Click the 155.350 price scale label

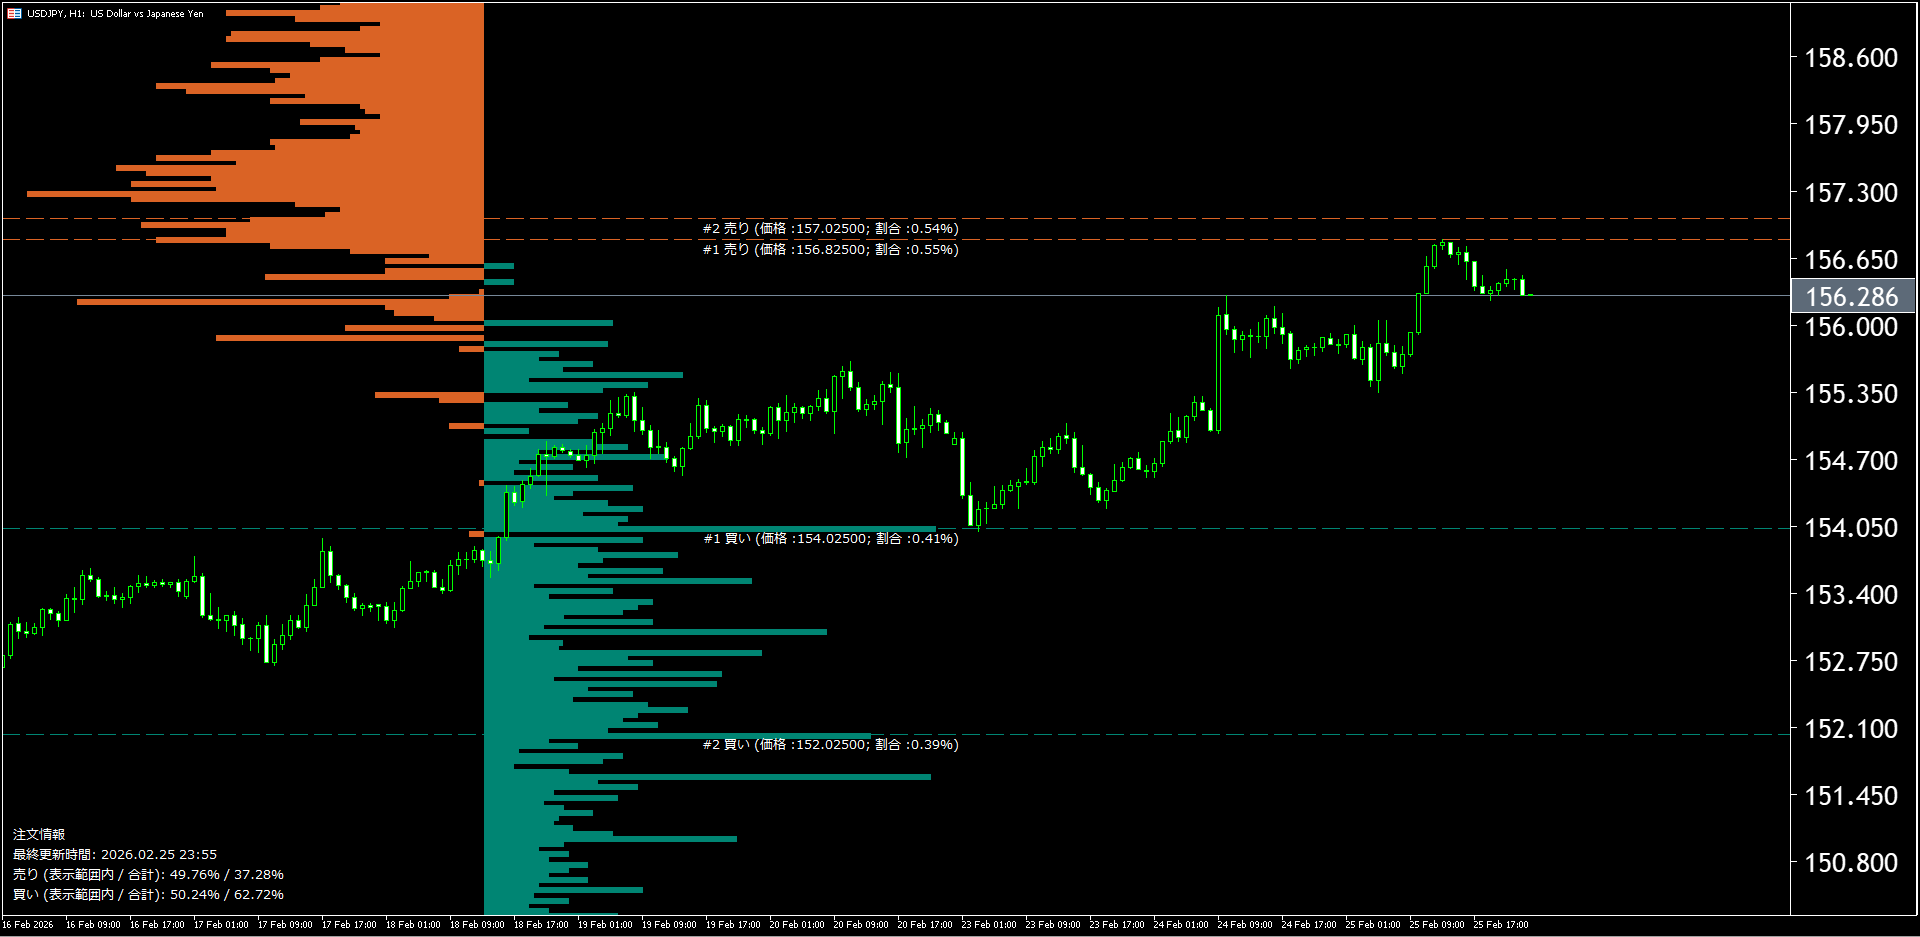(x=1851, y=394)
